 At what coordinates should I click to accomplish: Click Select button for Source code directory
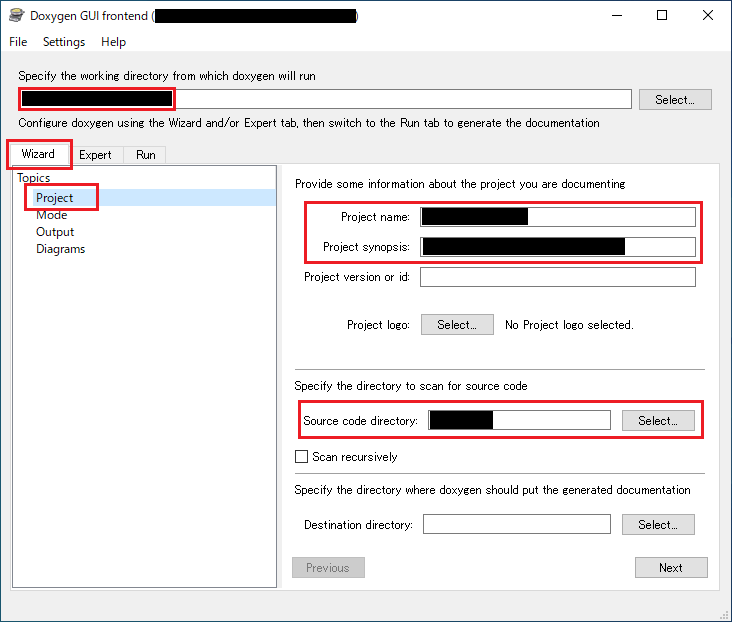[658, 420]
